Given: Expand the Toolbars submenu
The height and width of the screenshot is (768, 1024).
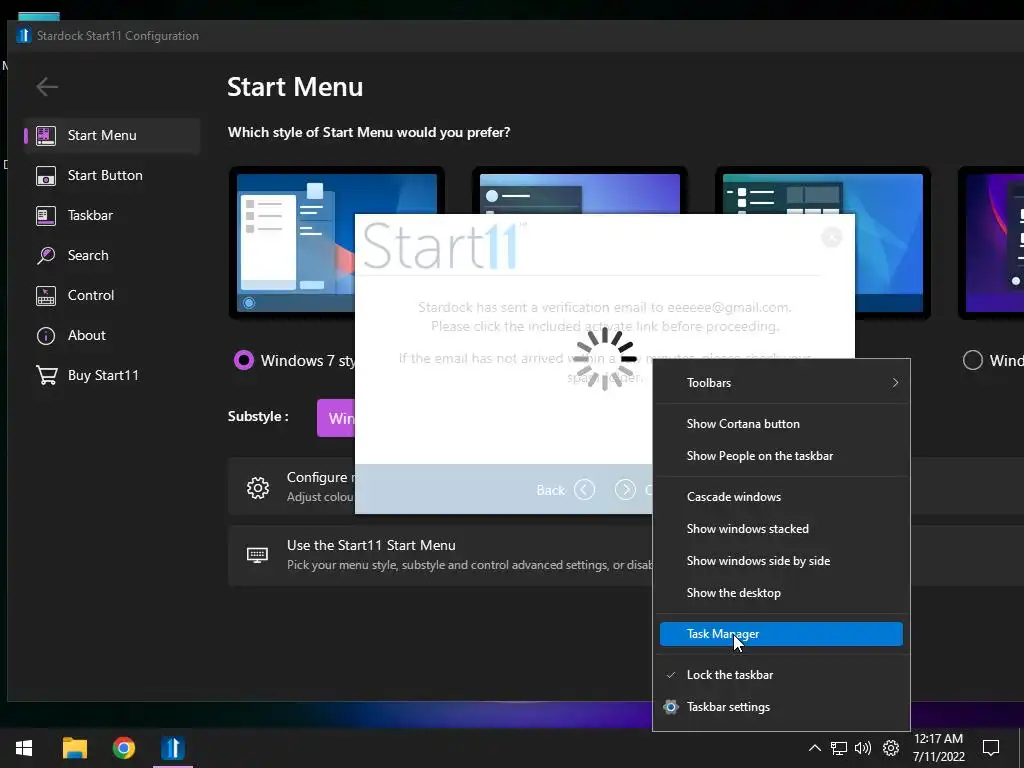Looking at the screenshot, I should coord(781,383).
